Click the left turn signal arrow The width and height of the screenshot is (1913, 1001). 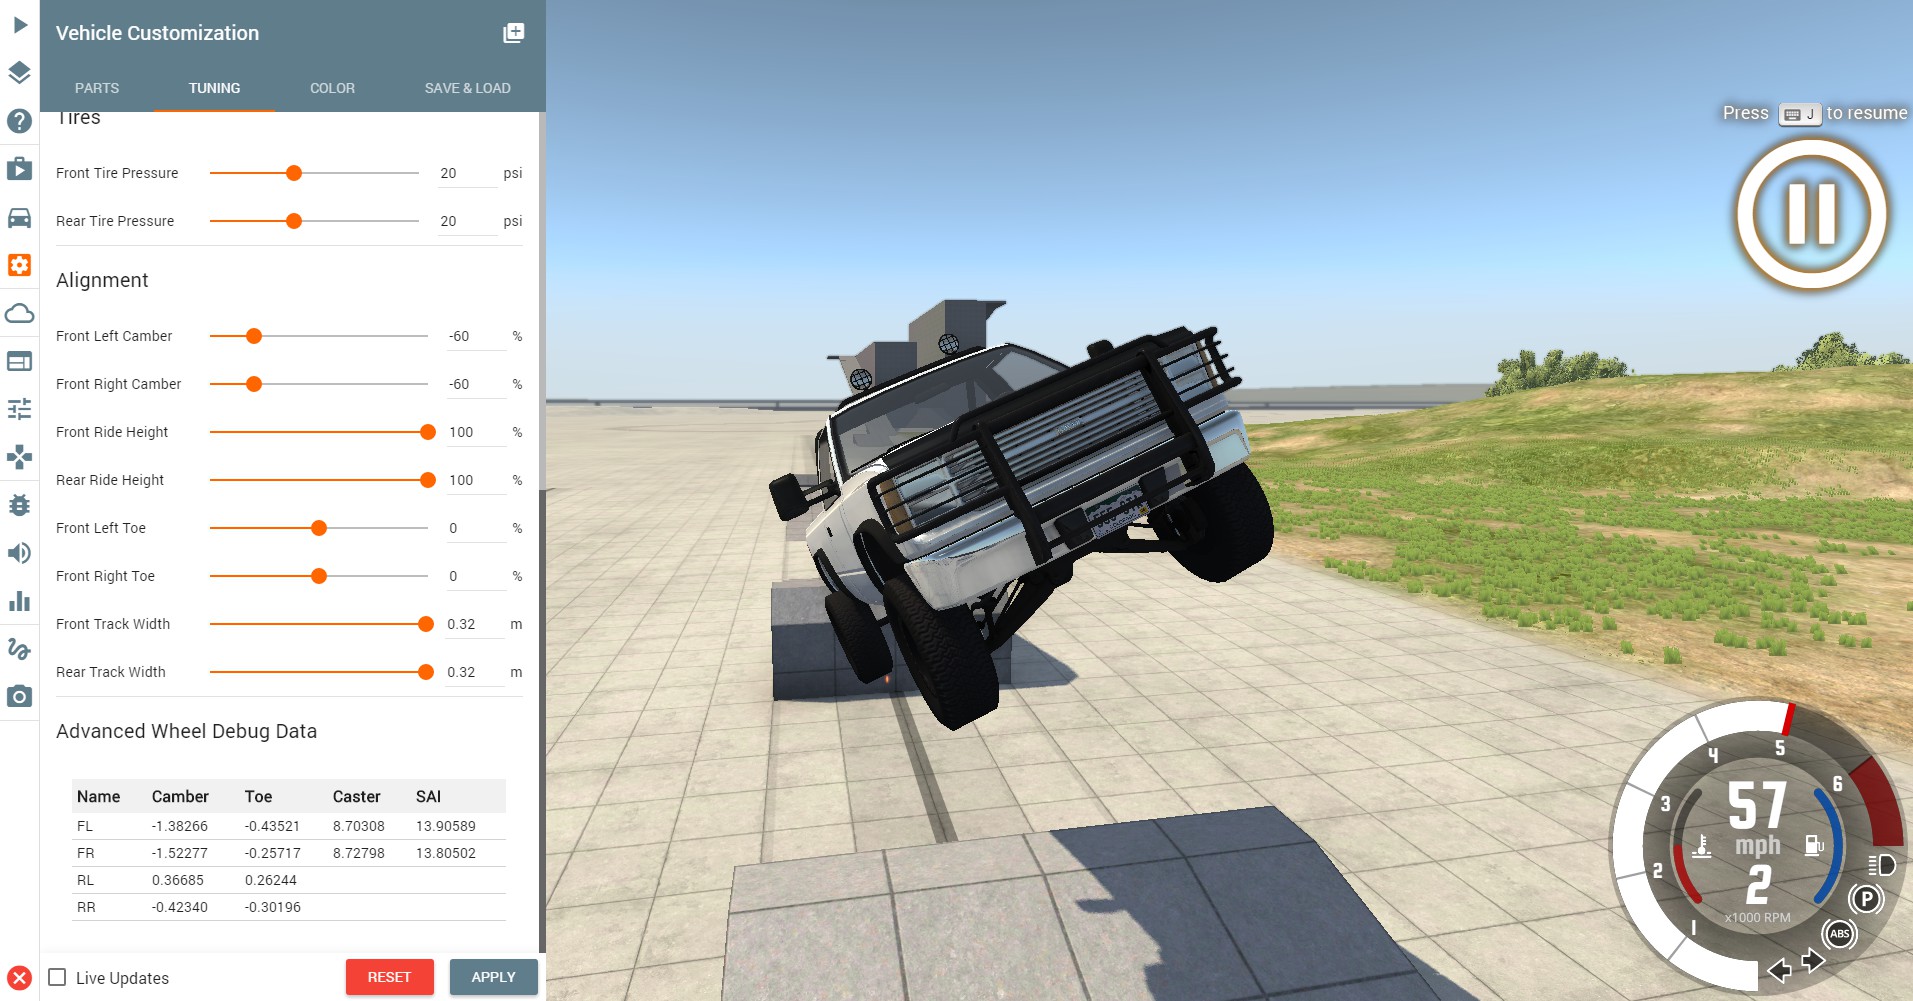coord(1779,970)
